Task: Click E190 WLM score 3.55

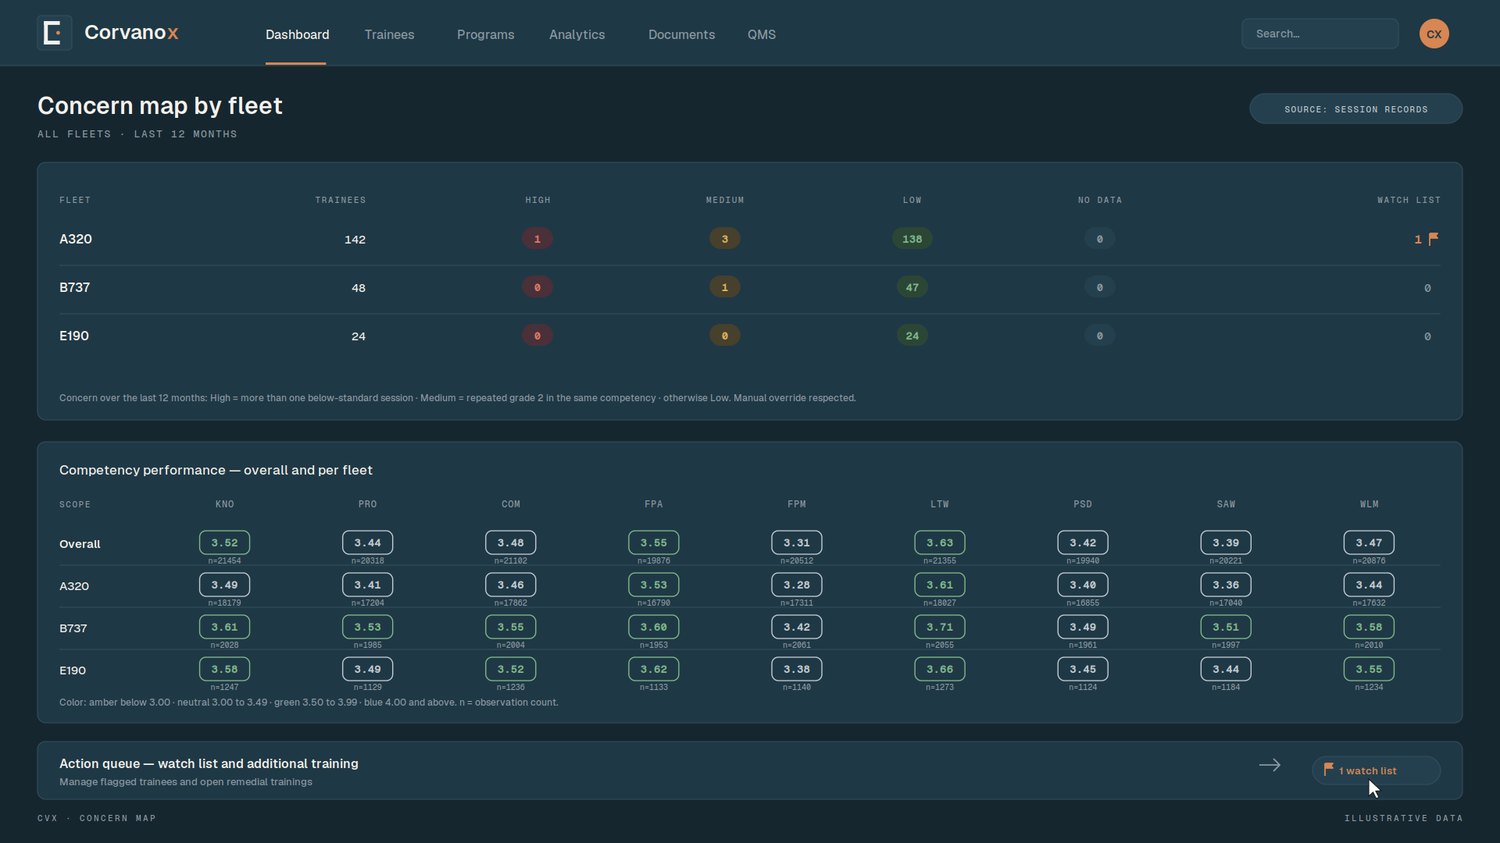Action: pos(1369,669)
